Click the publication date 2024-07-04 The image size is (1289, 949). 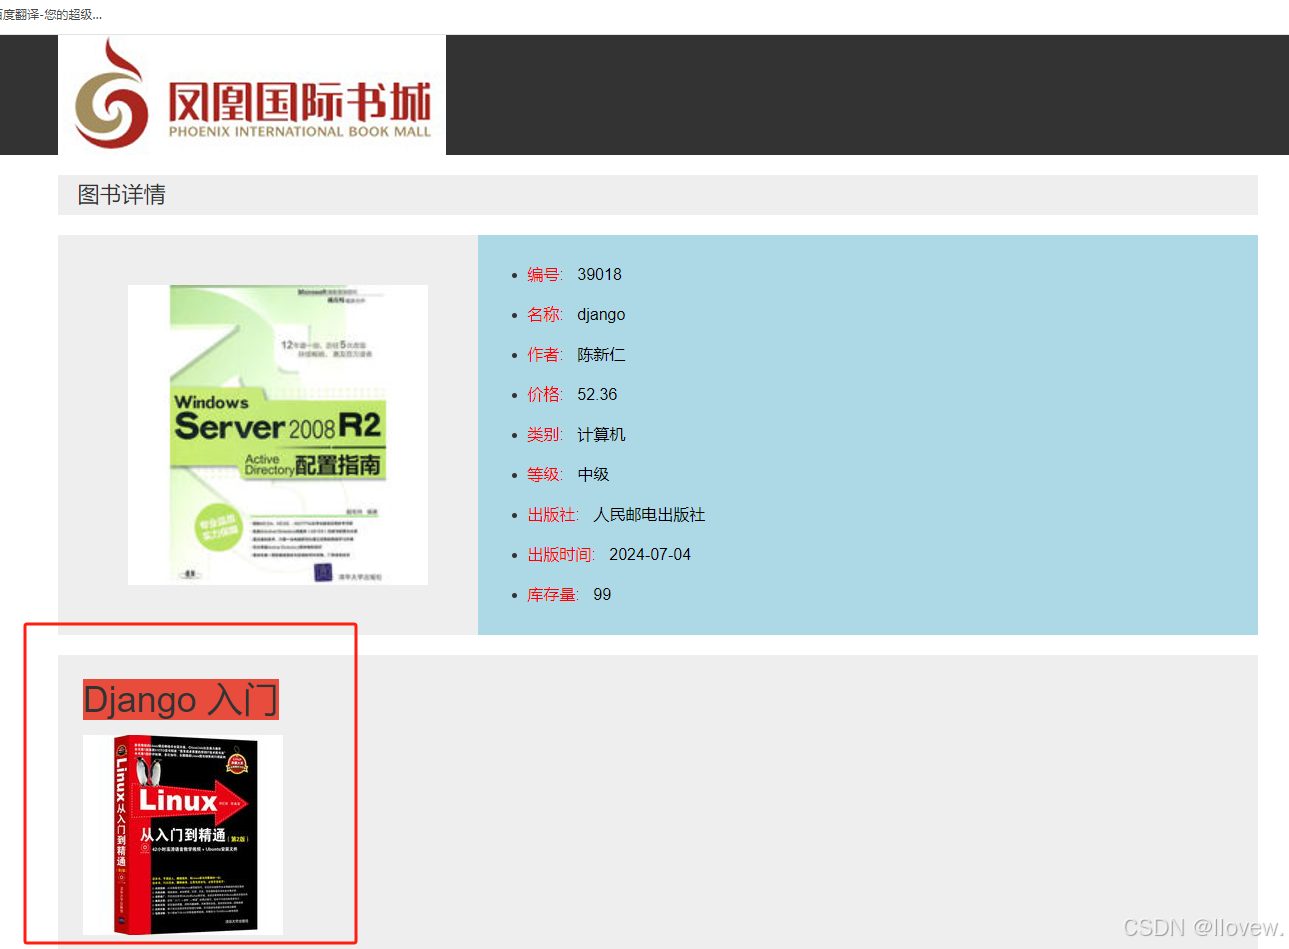650,555
